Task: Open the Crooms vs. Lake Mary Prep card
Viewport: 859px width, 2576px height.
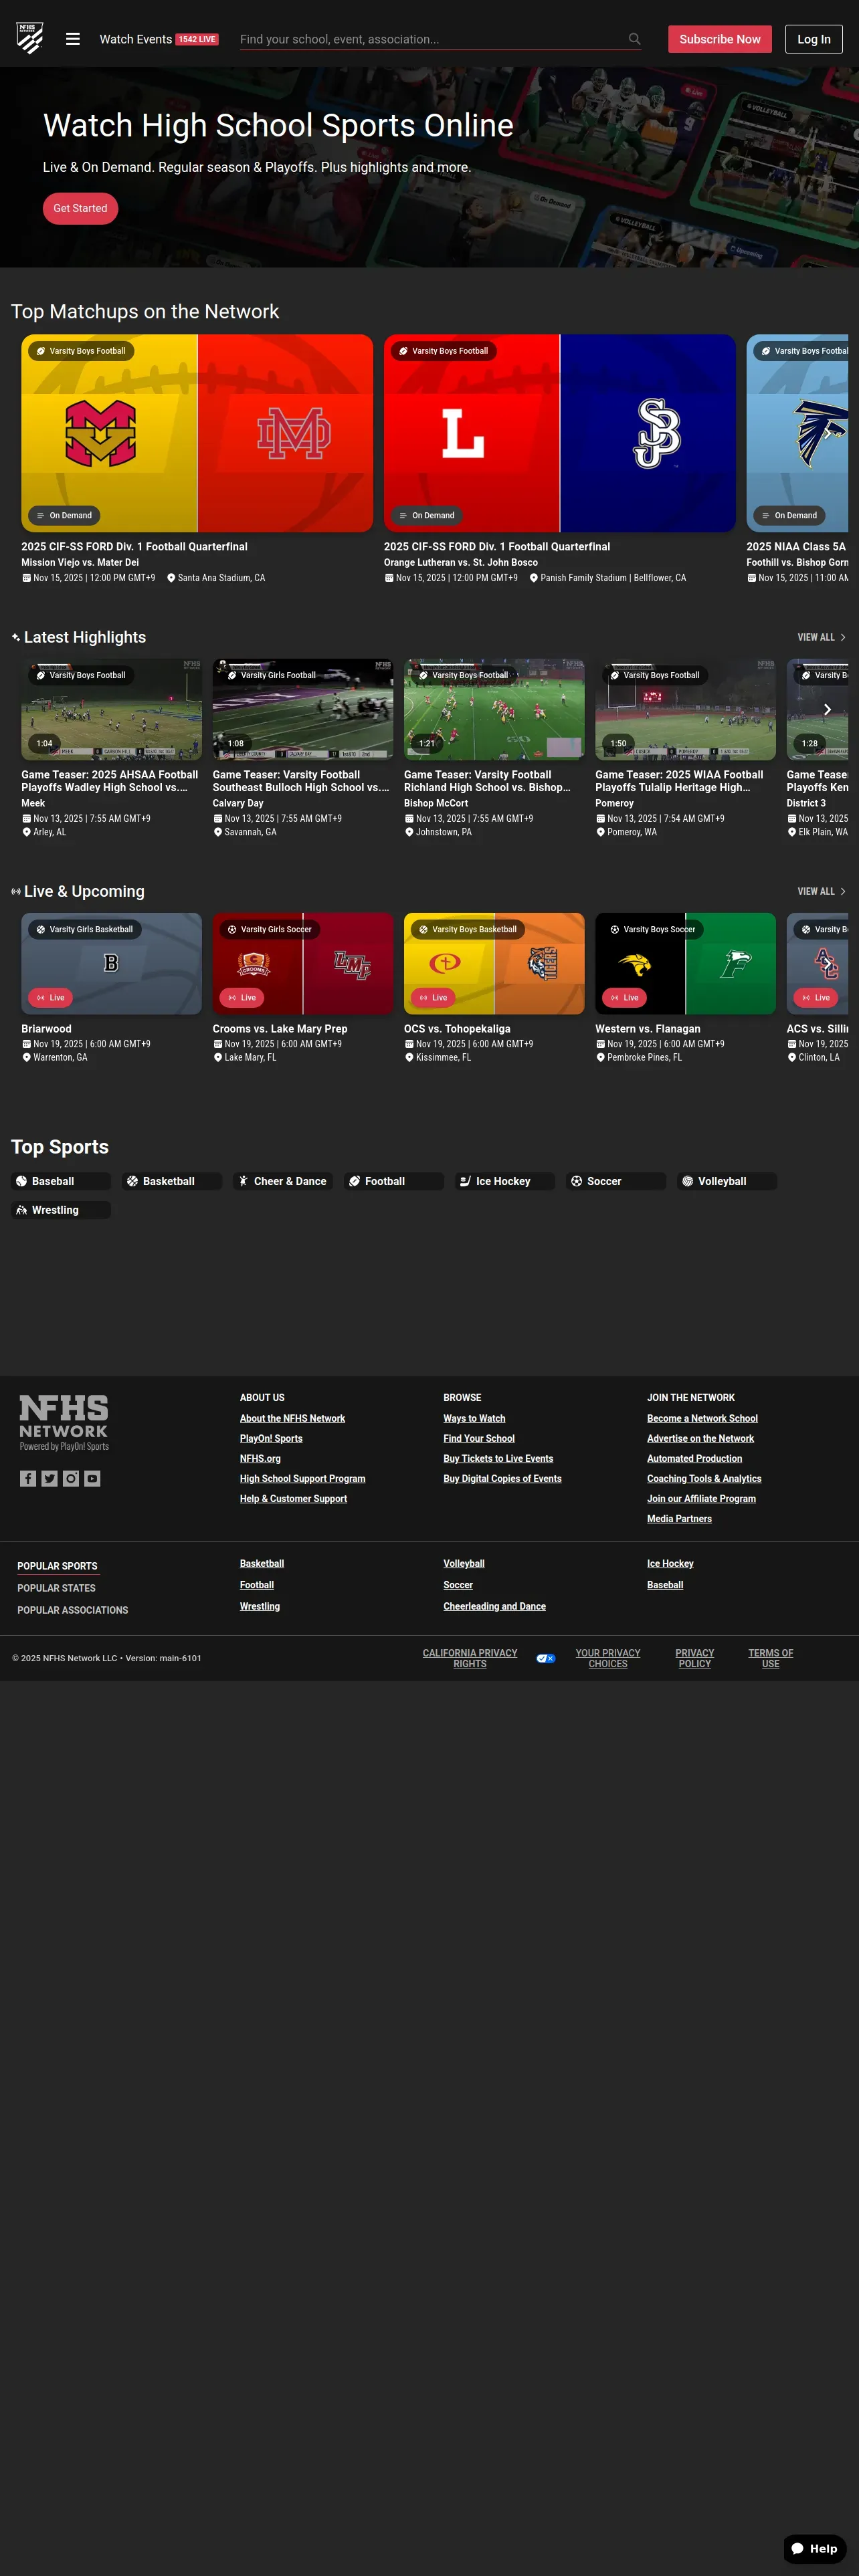Action: (303, 963)
